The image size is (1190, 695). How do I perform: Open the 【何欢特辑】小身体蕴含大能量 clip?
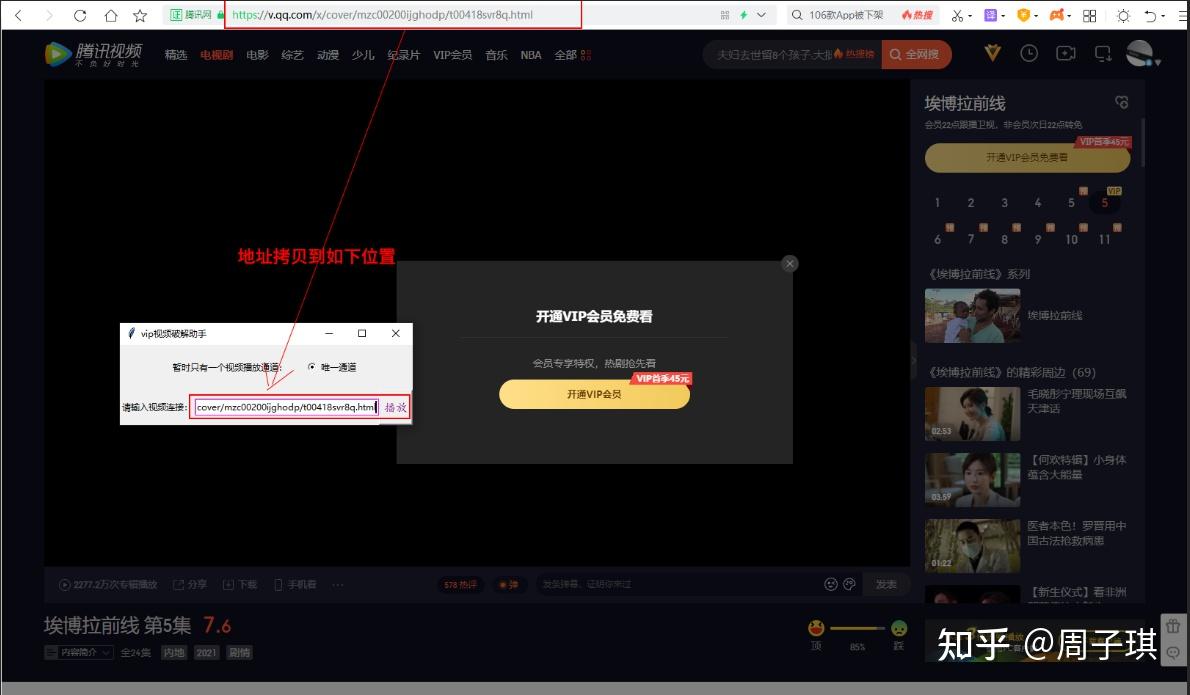coord(972,480)
